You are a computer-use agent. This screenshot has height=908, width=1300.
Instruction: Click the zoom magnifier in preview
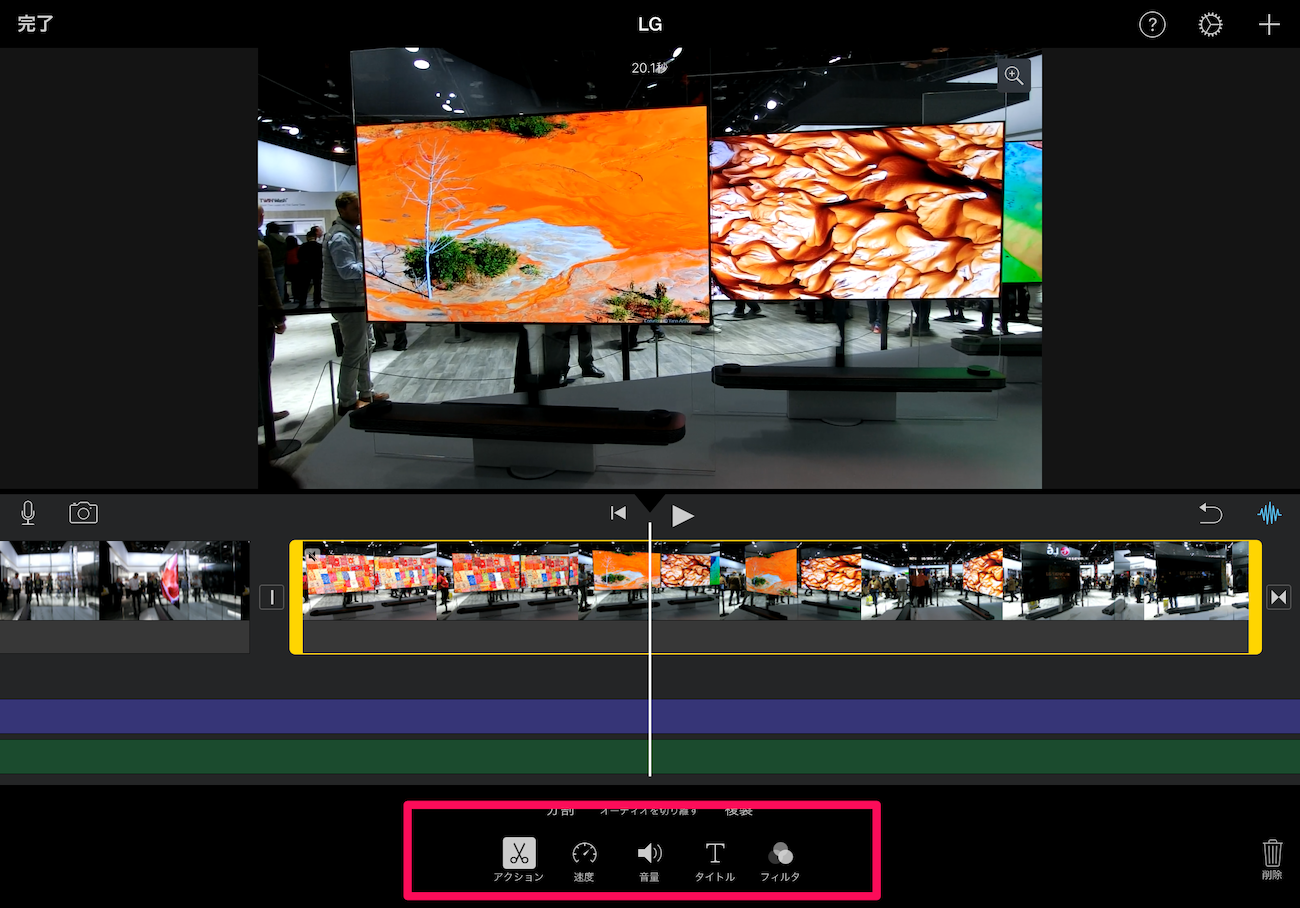pos(1013,75)
